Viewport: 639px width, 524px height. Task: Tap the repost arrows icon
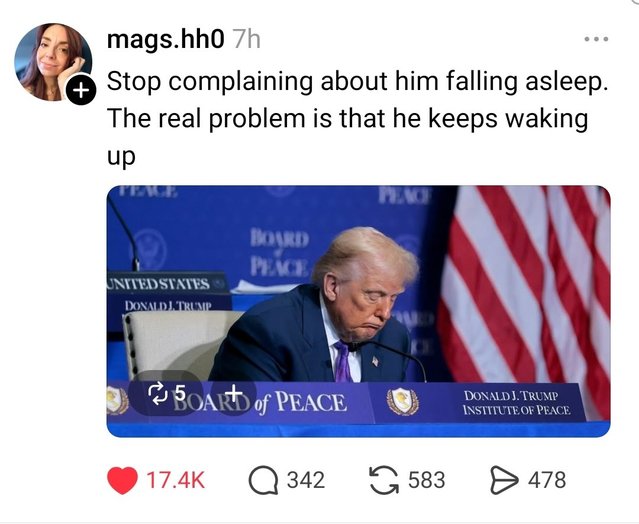pos(384,480)
